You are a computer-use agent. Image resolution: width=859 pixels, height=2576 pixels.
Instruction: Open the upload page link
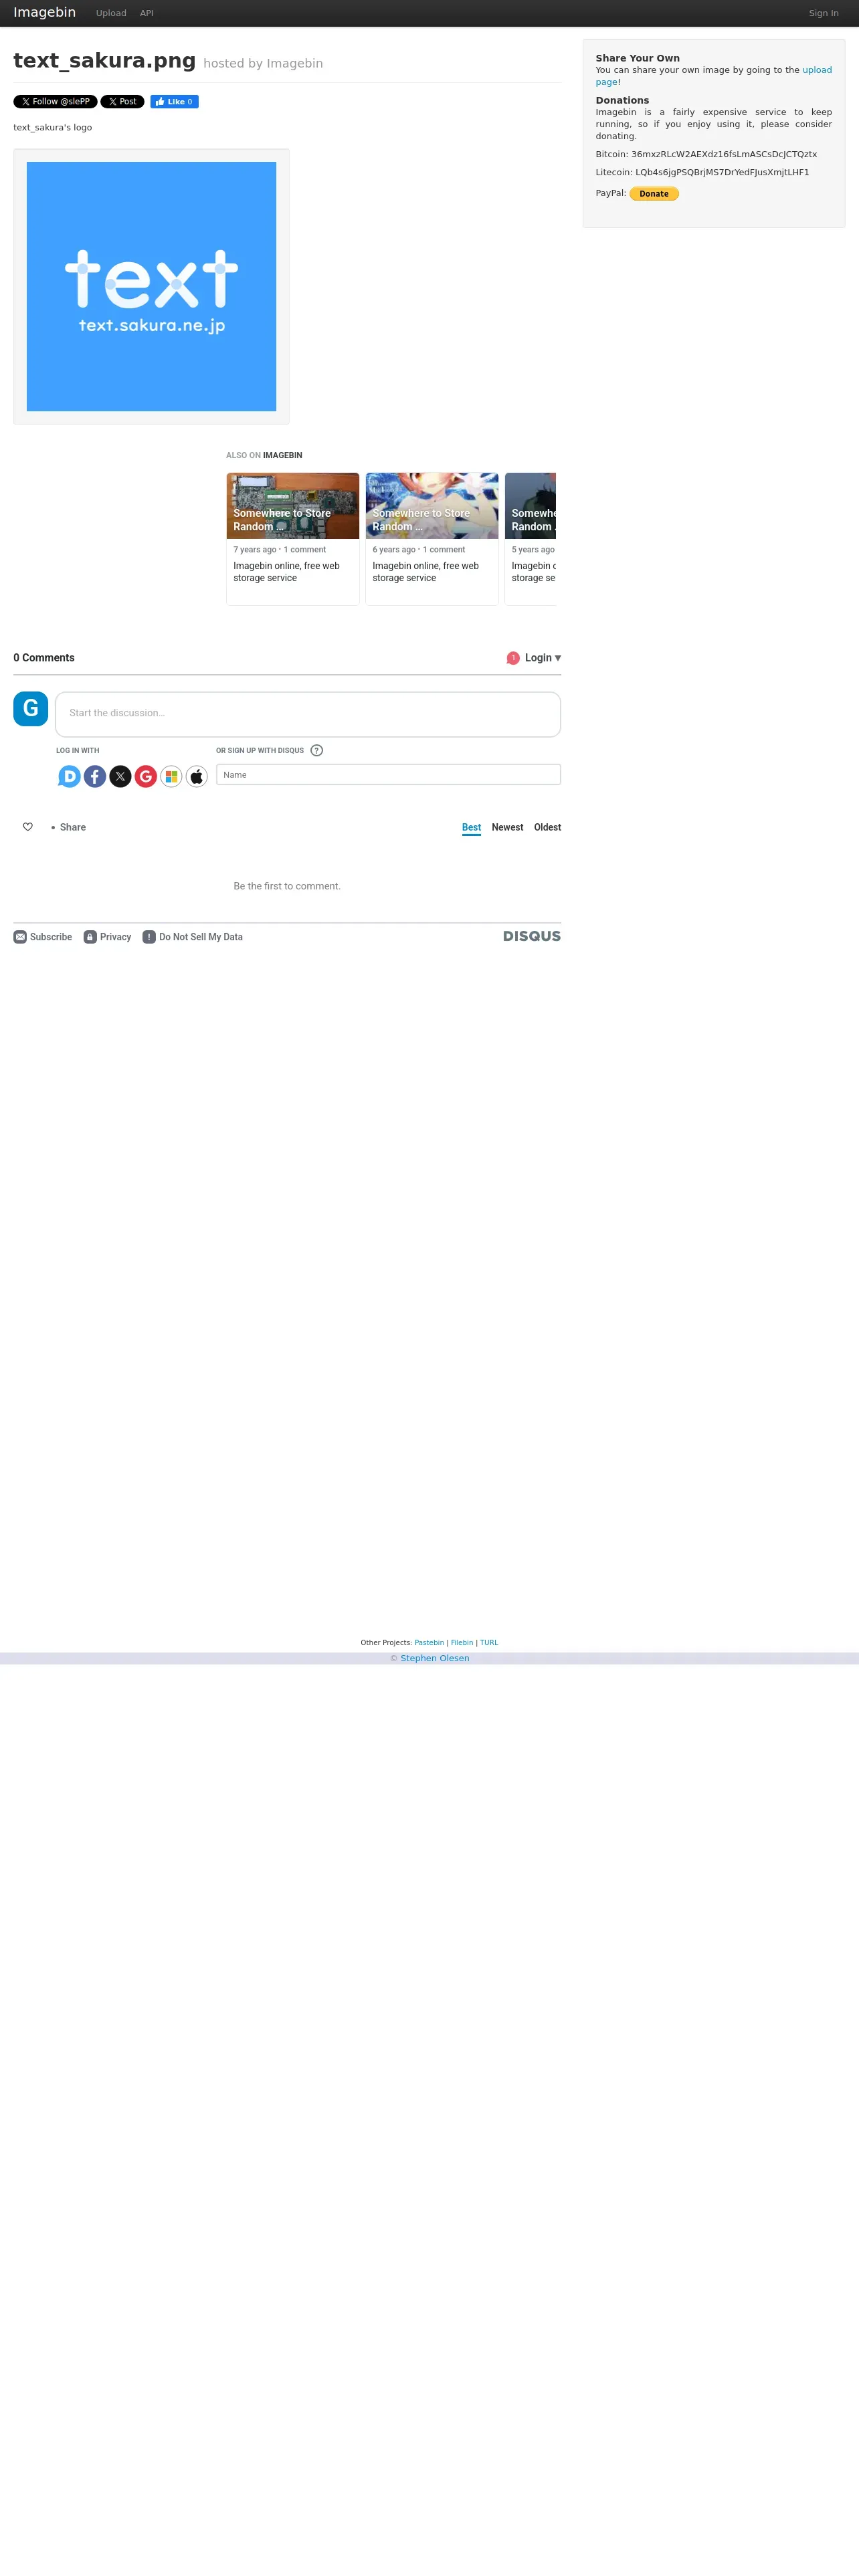(x=816, y=70)
